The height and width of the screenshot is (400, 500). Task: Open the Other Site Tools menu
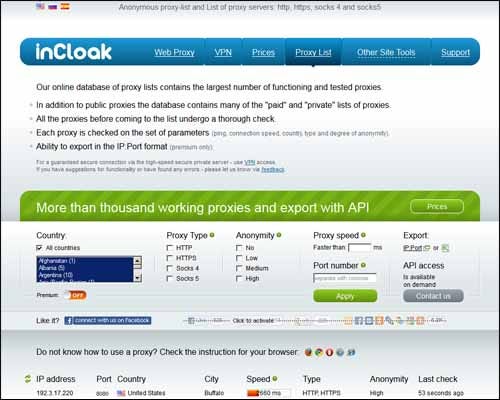coord(386,52)
